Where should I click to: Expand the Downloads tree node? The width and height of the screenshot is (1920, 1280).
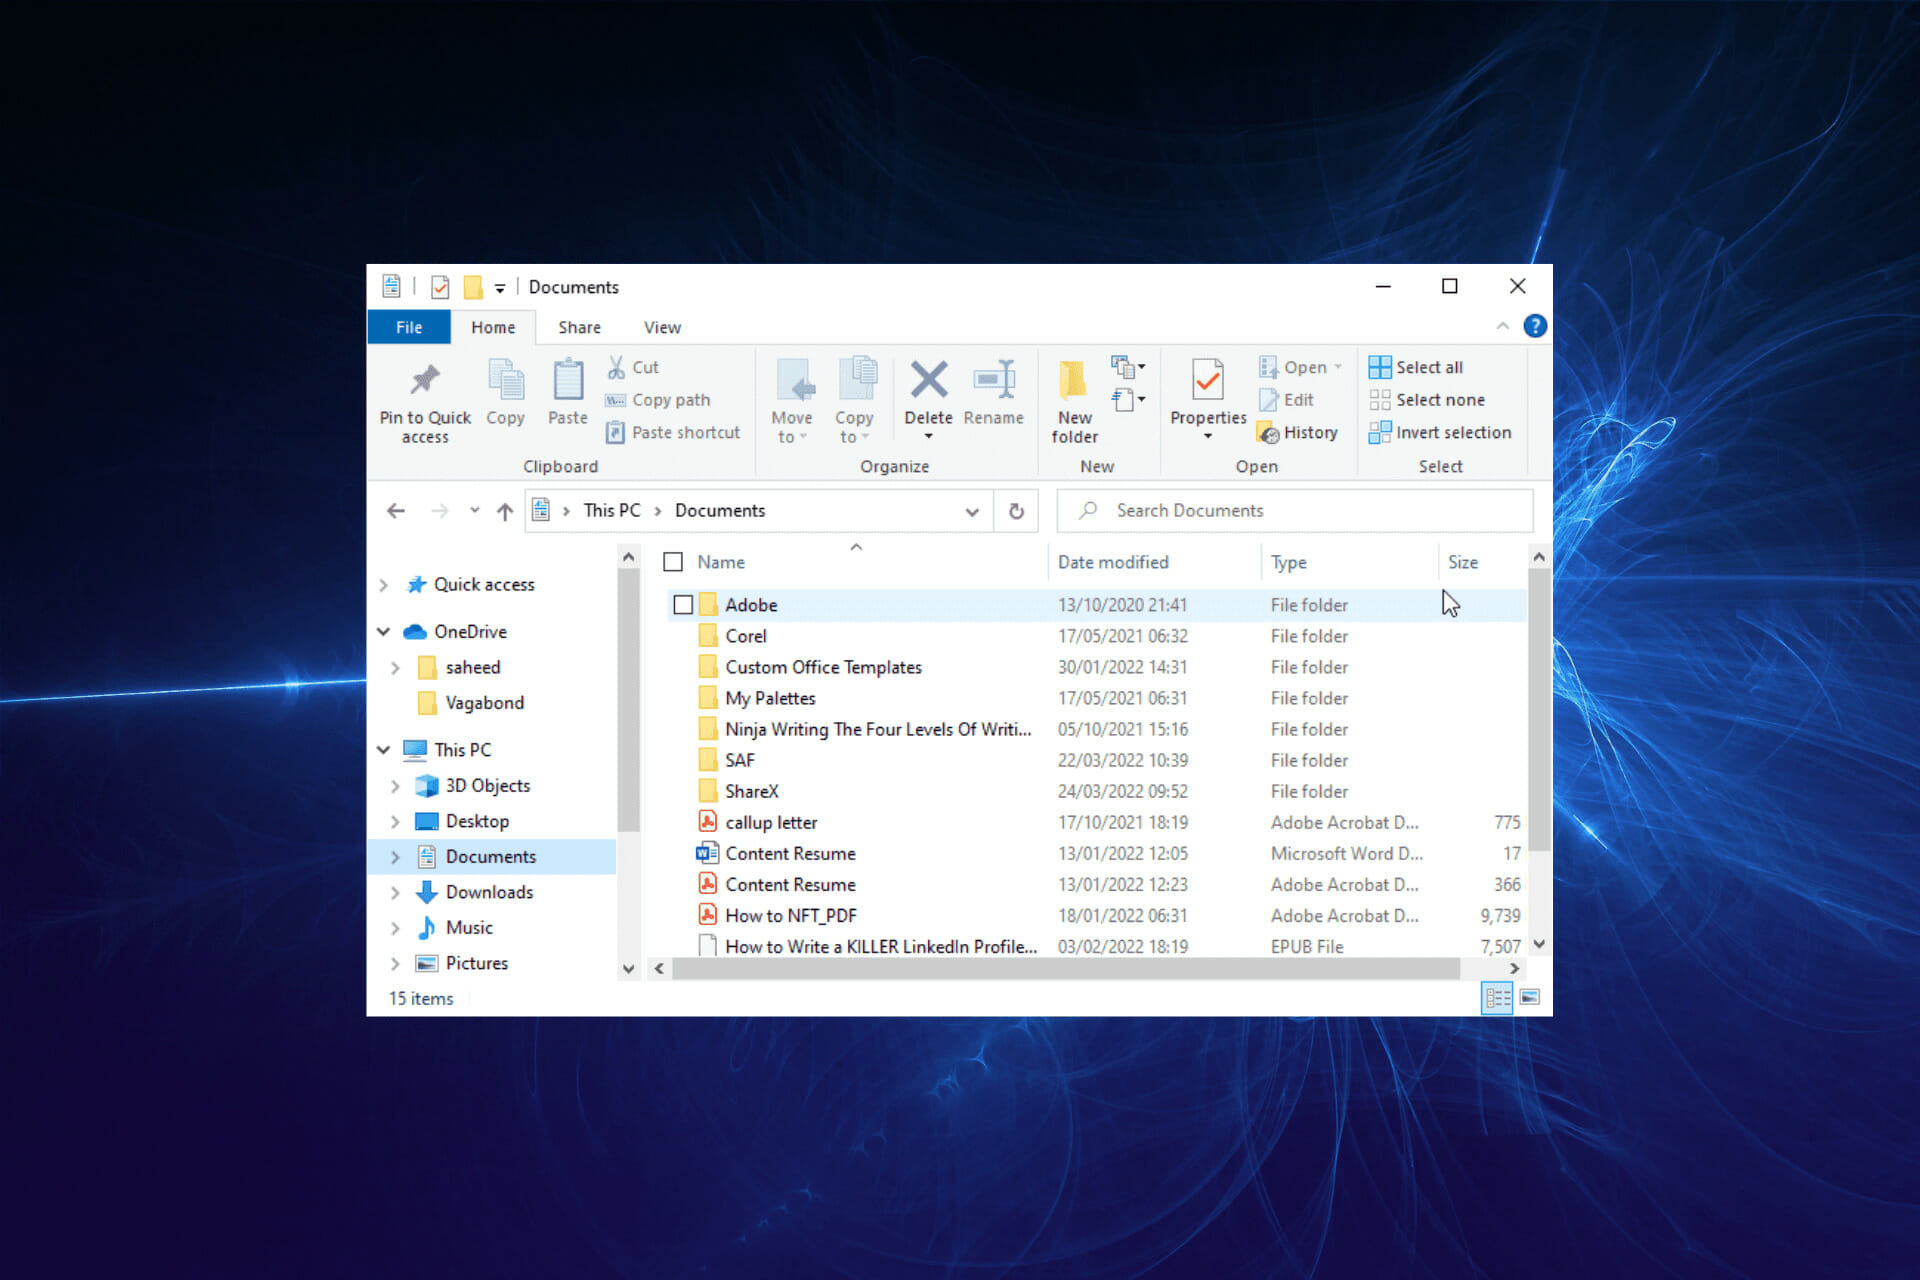coord(396,892)
